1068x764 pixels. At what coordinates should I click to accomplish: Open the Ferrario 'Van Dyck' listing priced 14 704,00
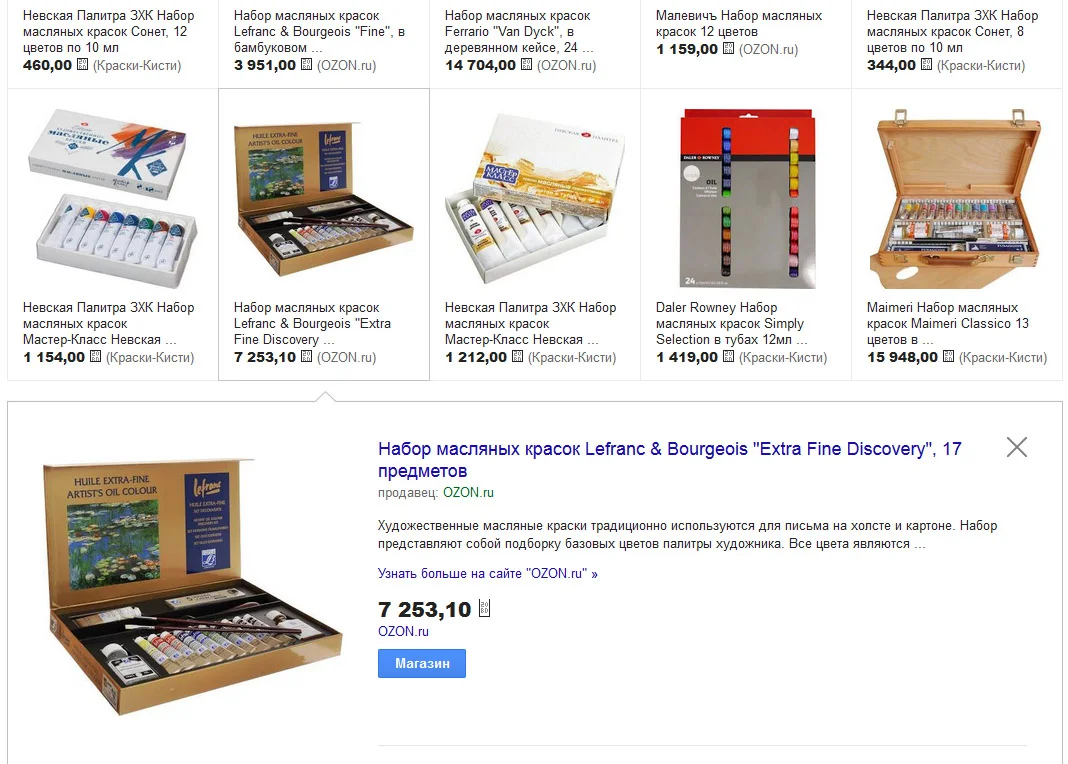519,31
